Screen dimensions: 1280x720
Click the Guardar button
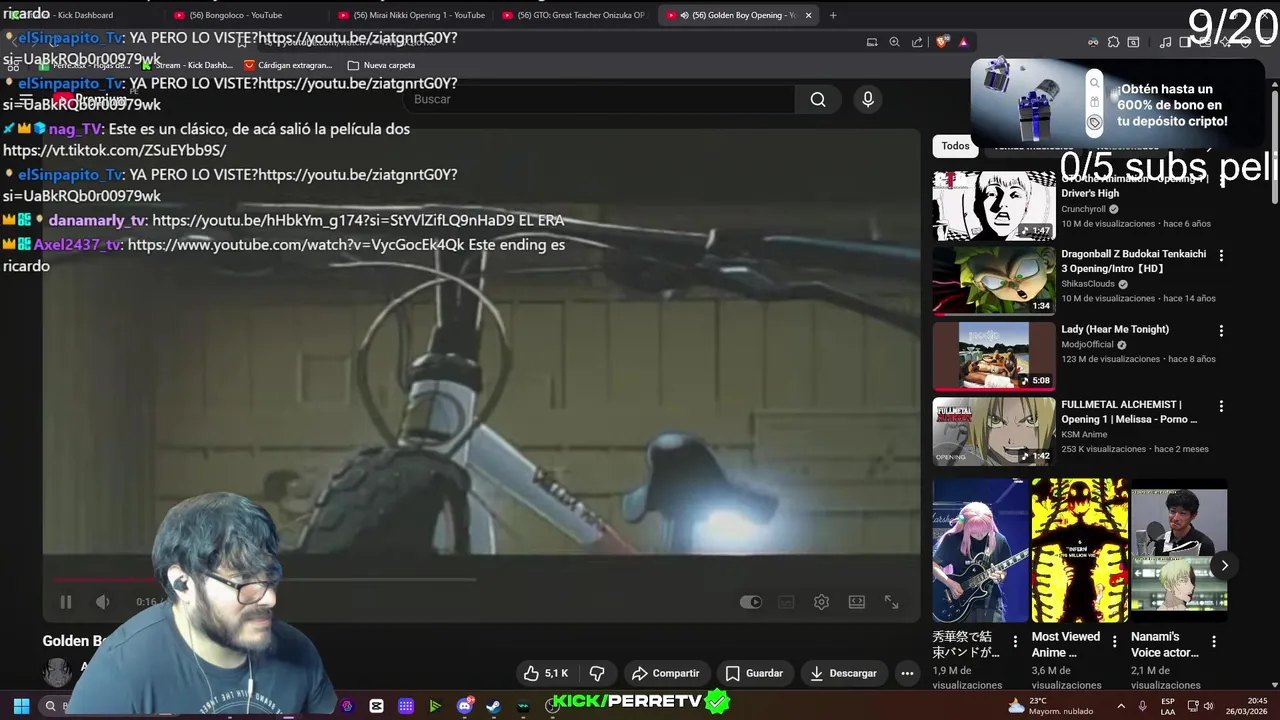[754, 673]
